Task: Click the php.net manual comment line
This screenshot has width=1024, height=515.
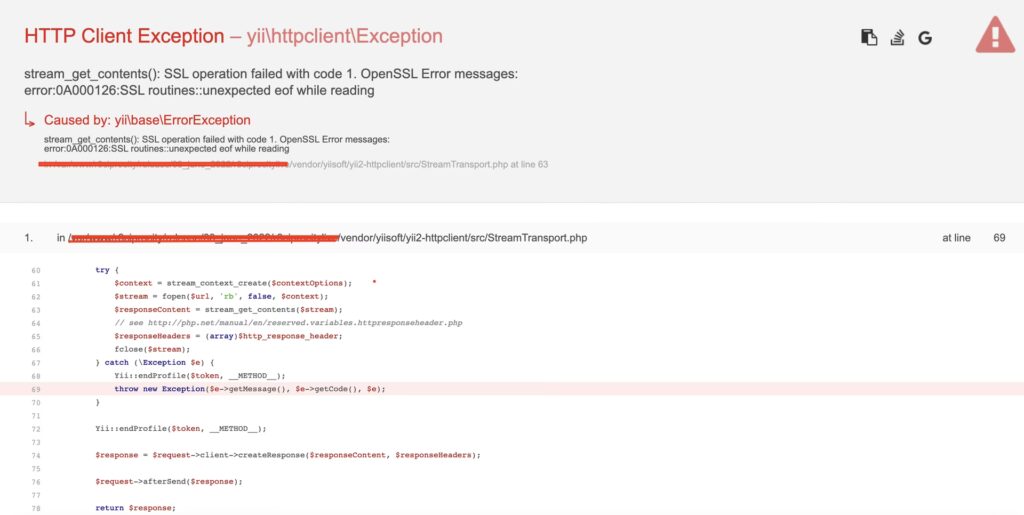Action: tap(288, 323)
